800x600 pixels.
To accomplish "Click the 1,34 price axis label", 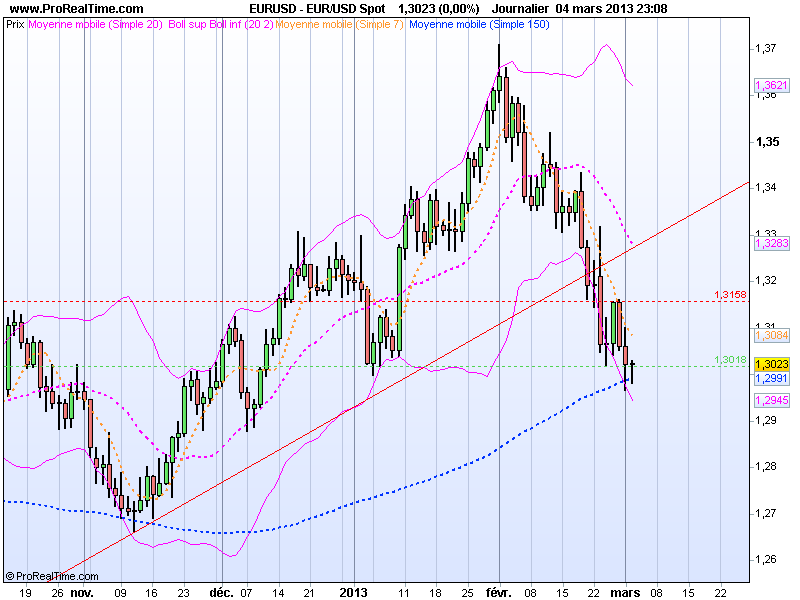I will pos(766,188).
